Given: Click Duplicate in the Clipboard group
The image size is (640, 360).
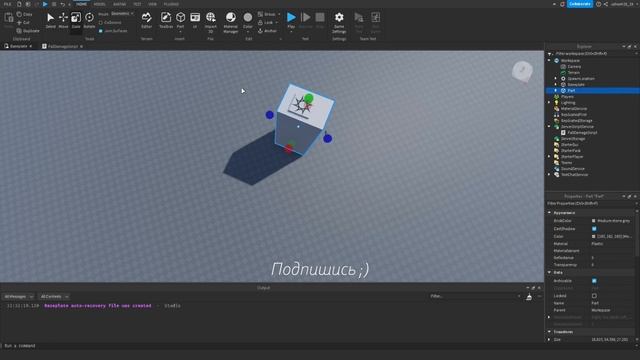Looking at the screenshot, I should point(28,31).
